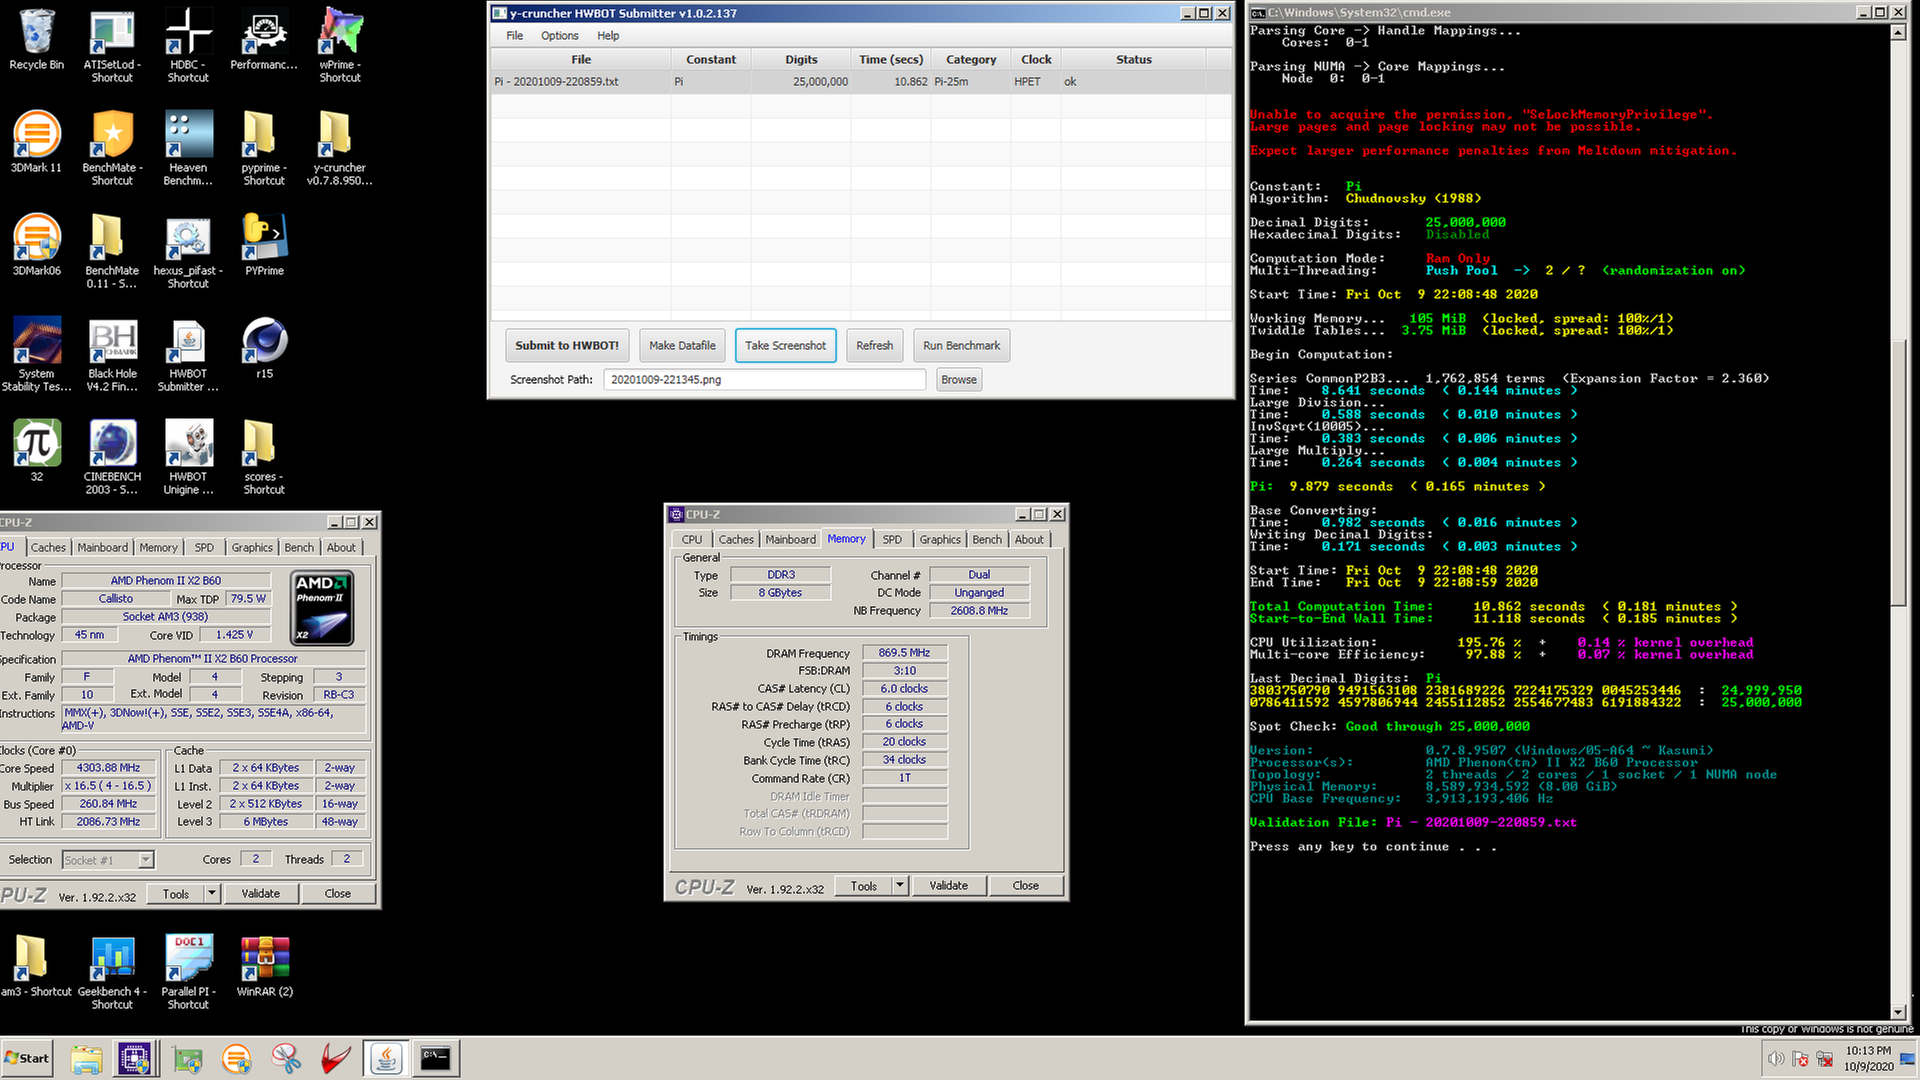
Task: Open y-cruncher v0.7.8 folder icon
Action: (x=340, y=148)
